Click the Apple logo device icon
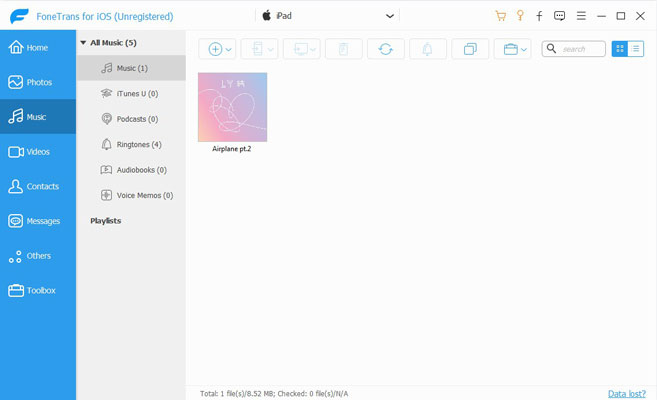Screen dimensions: 657x400 click(x=266, y=16)
